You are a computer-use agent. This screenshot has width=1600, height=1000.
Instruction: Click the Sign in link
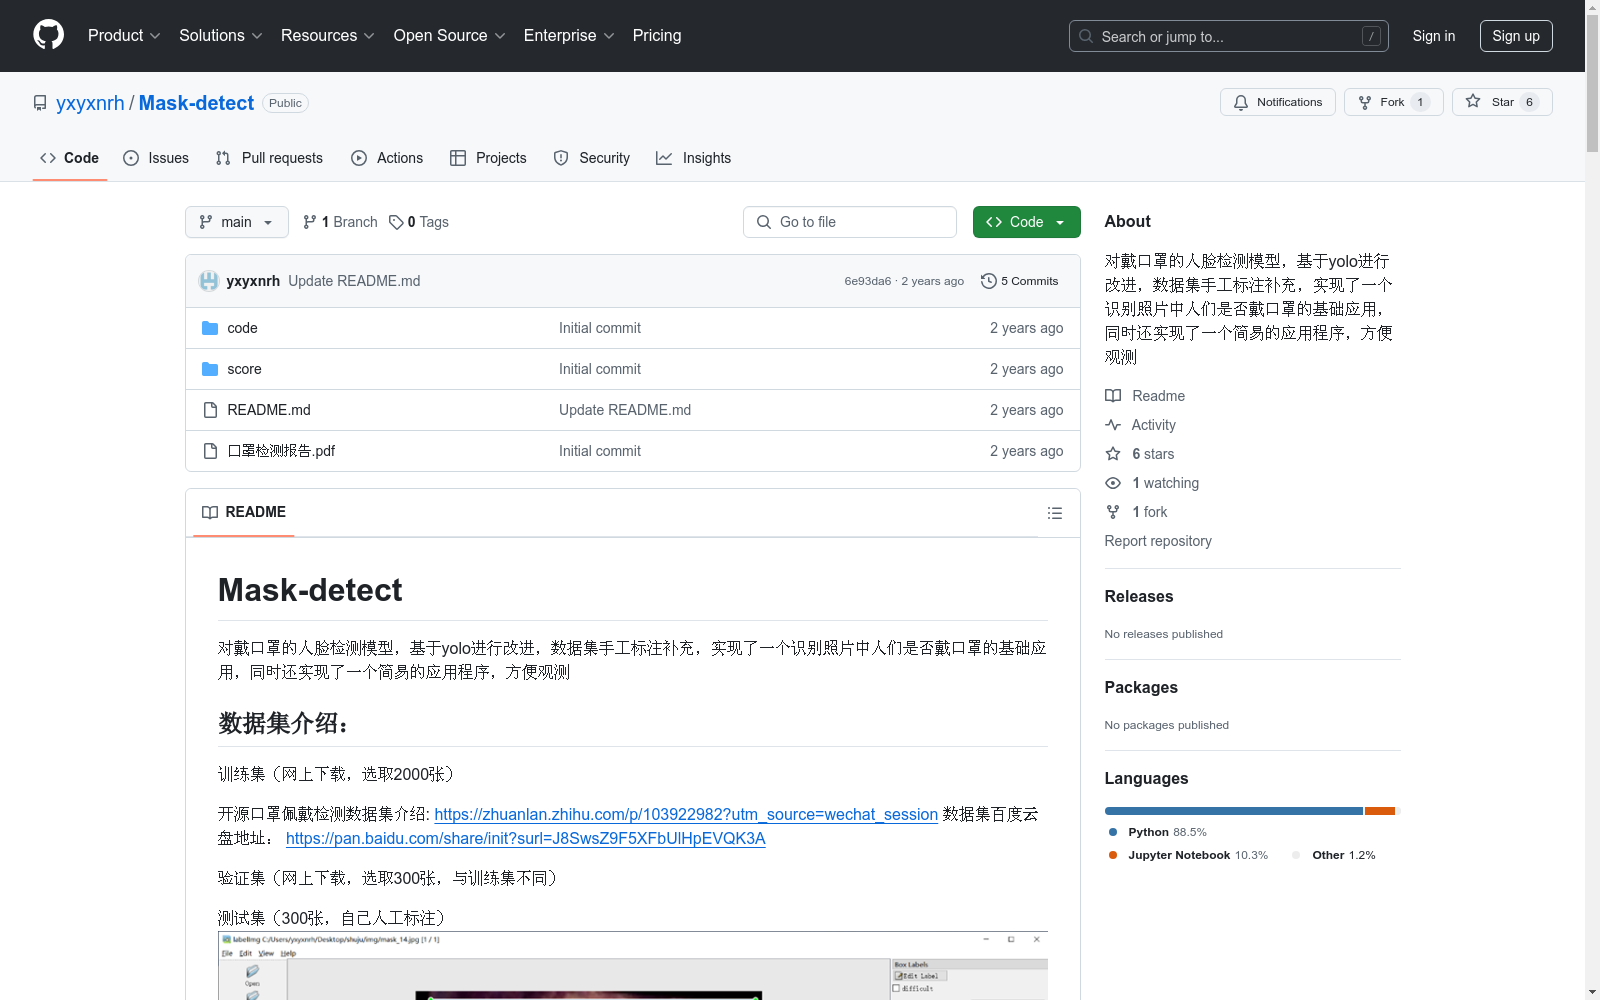(x=1433, y=36)
